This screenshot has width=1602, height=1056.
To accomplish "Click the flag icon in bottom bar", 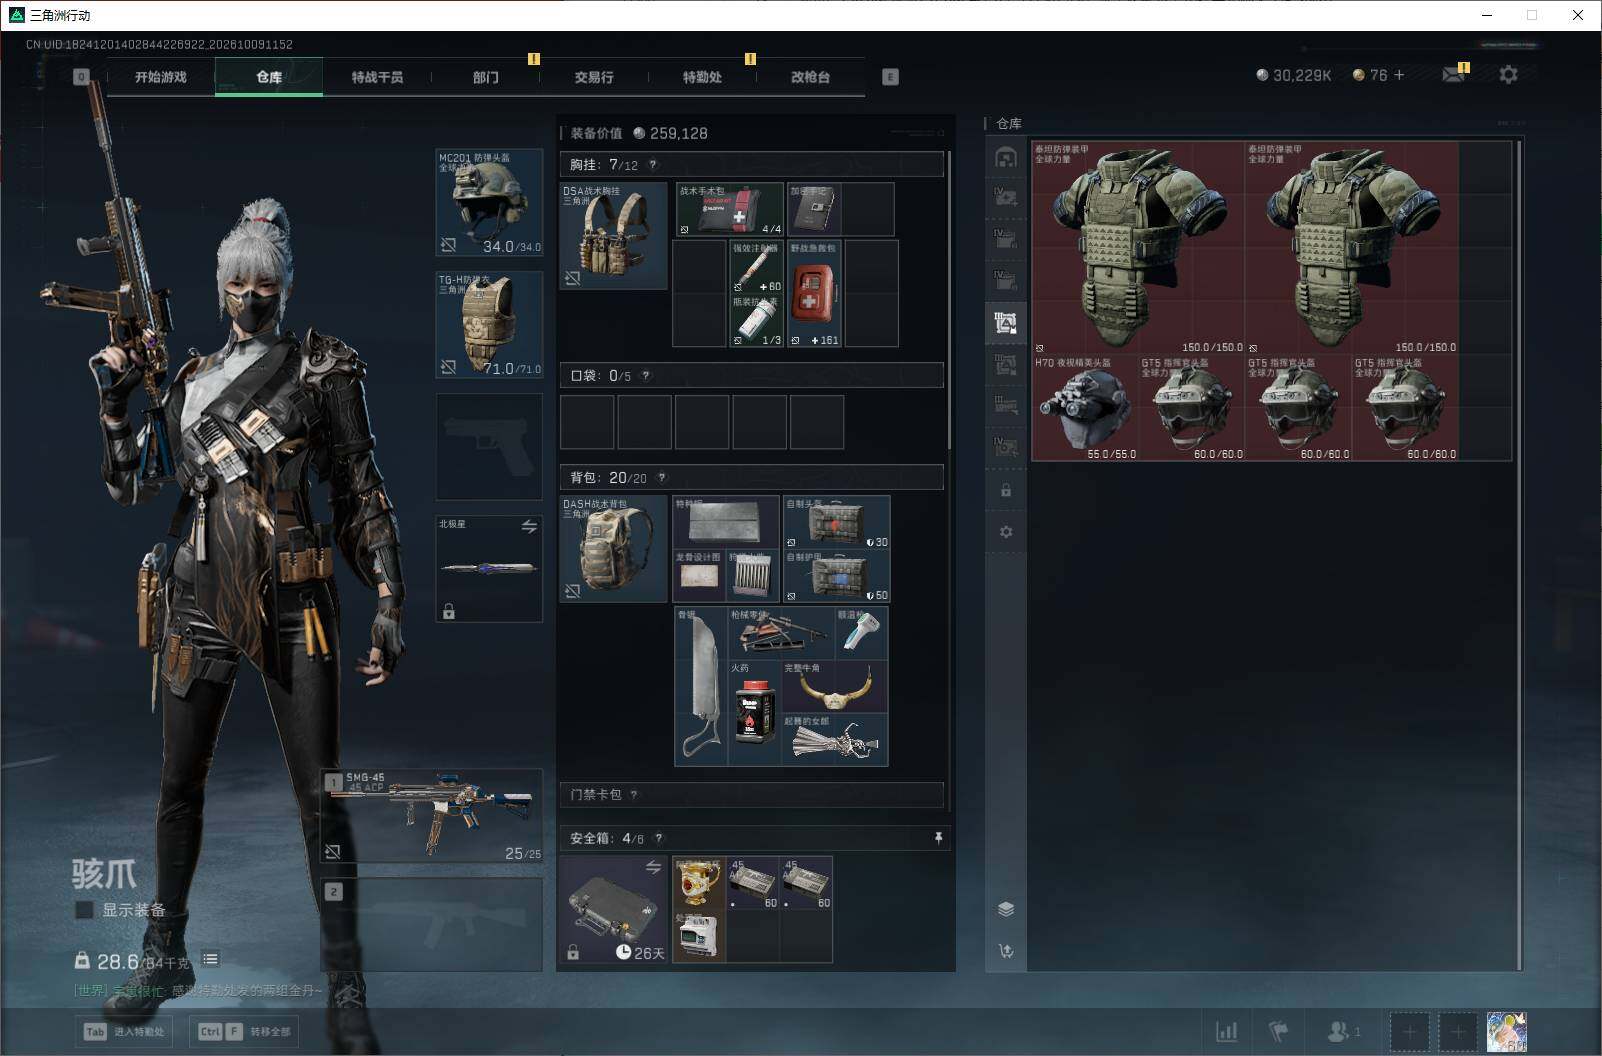I will pos(1279,1031).
